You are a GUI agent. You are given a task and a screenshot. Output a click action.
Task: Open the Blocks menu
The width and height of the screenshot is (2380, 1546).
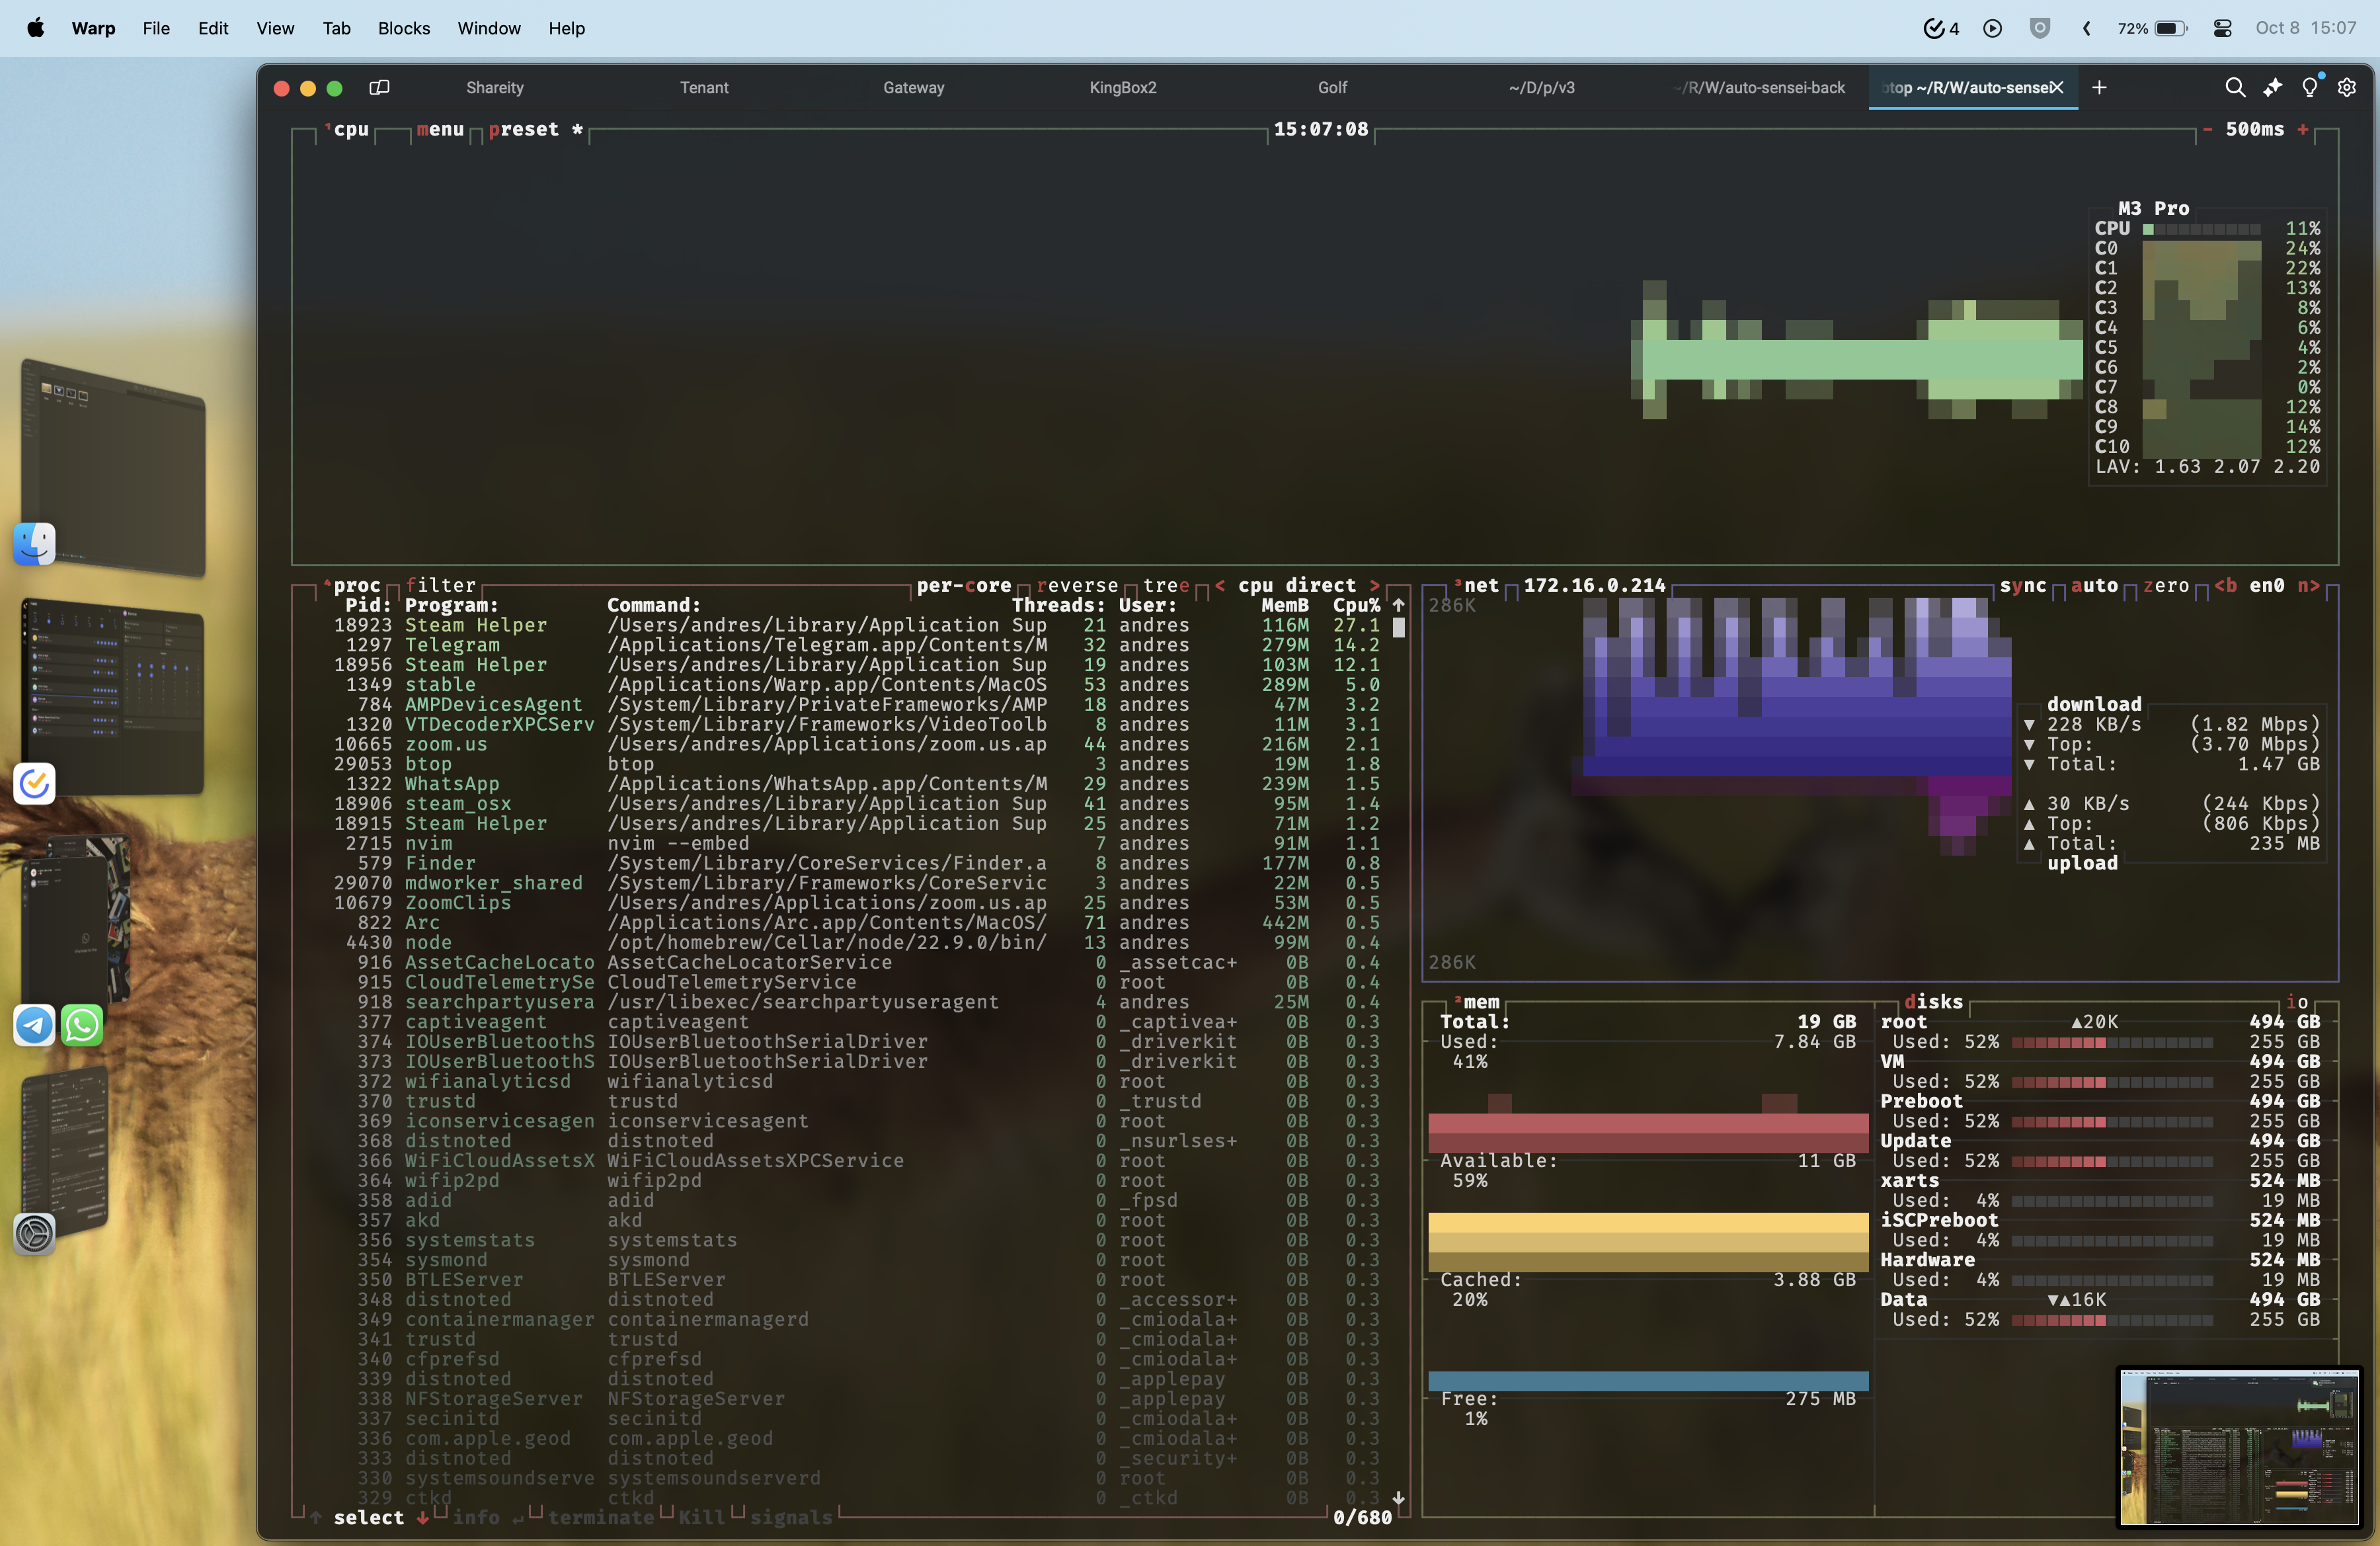pos(403,28)
